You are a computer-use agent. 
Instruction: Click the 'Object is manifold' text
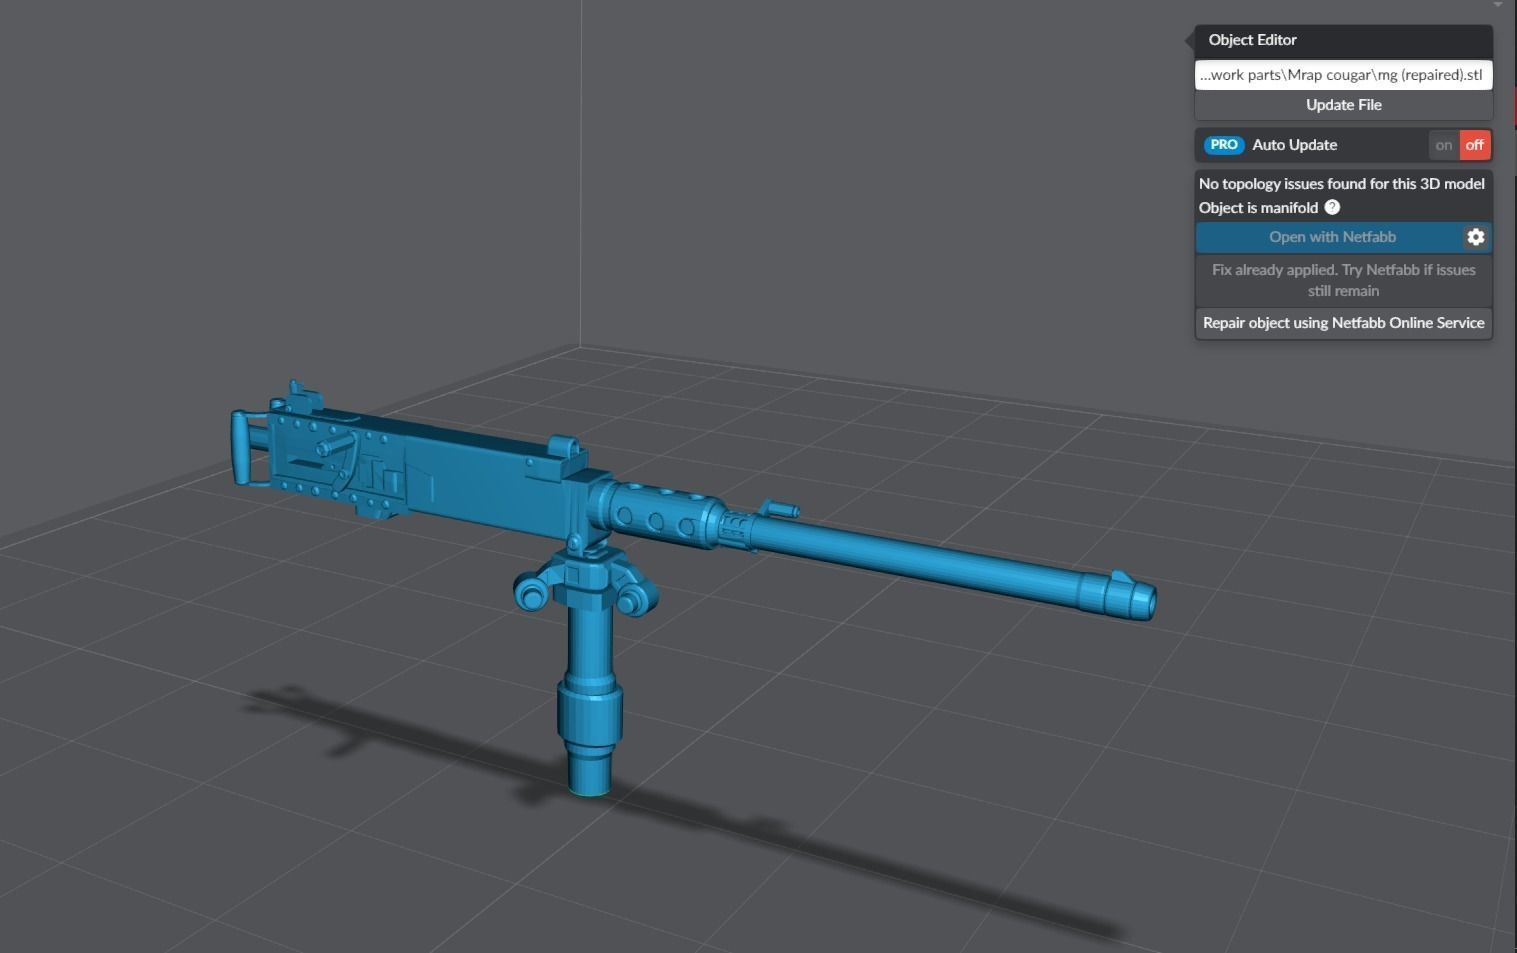[x=1258, y=208]
